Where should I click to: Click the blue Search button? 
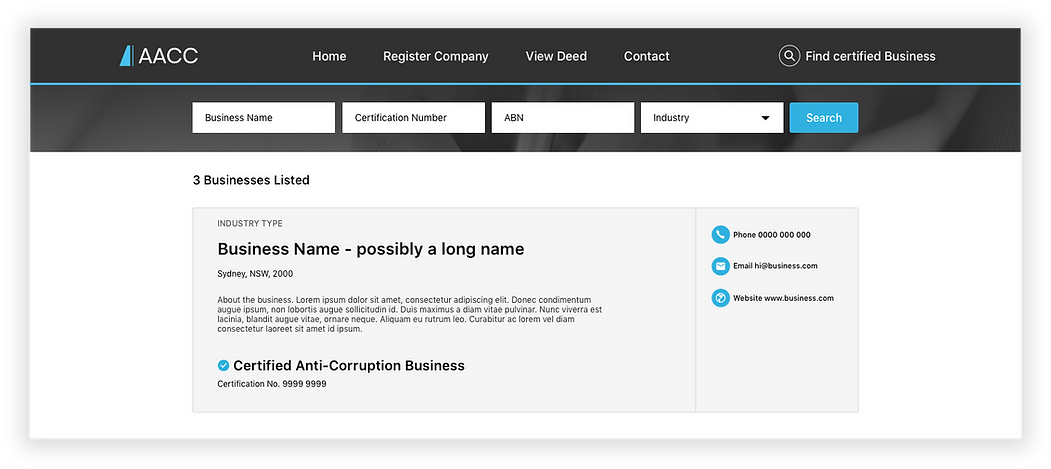point(824,117)
